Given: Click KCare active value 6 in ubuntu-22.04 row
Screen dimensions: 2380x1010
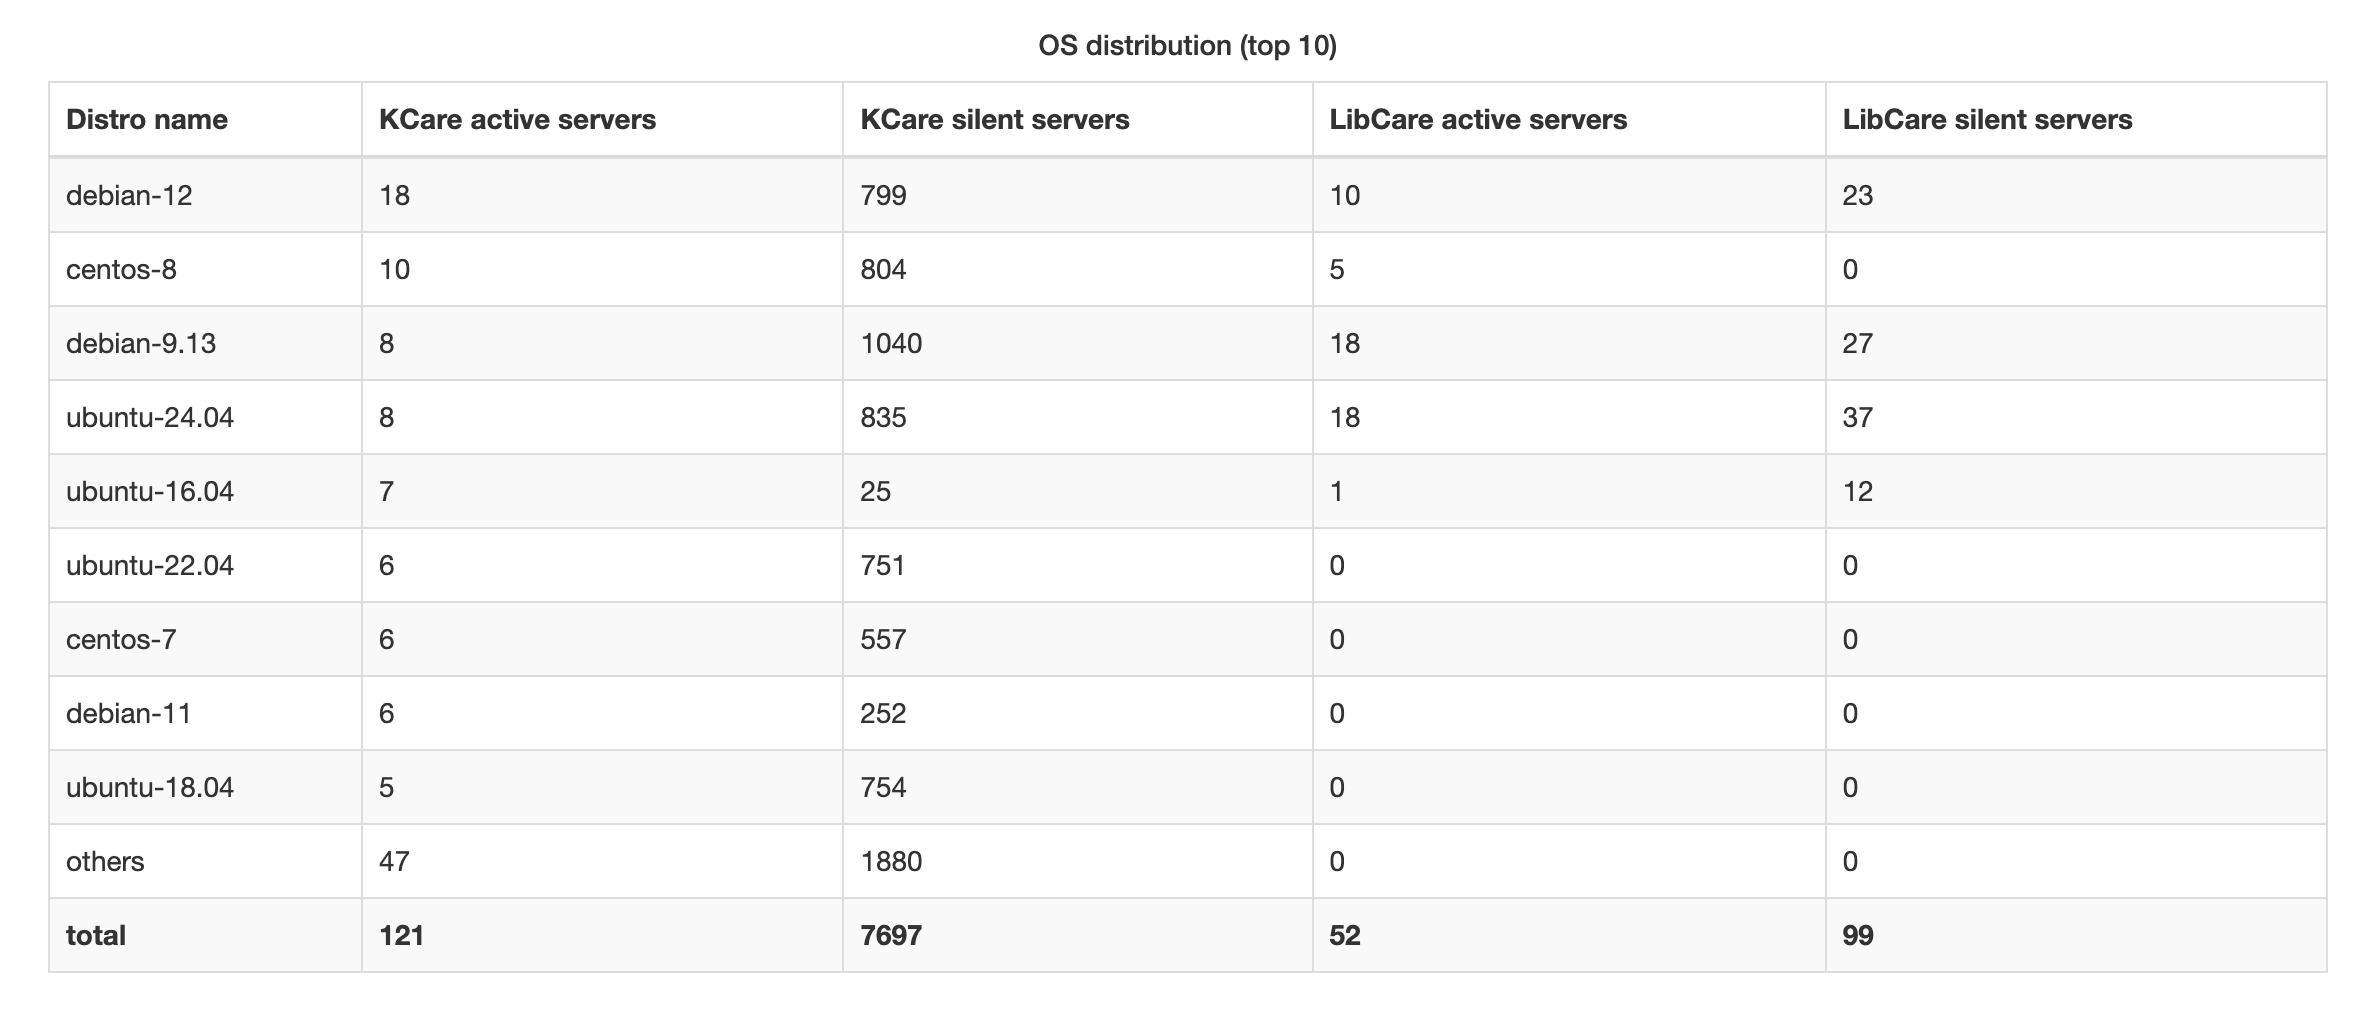Looking at the screenshot, I should [387, 565].
